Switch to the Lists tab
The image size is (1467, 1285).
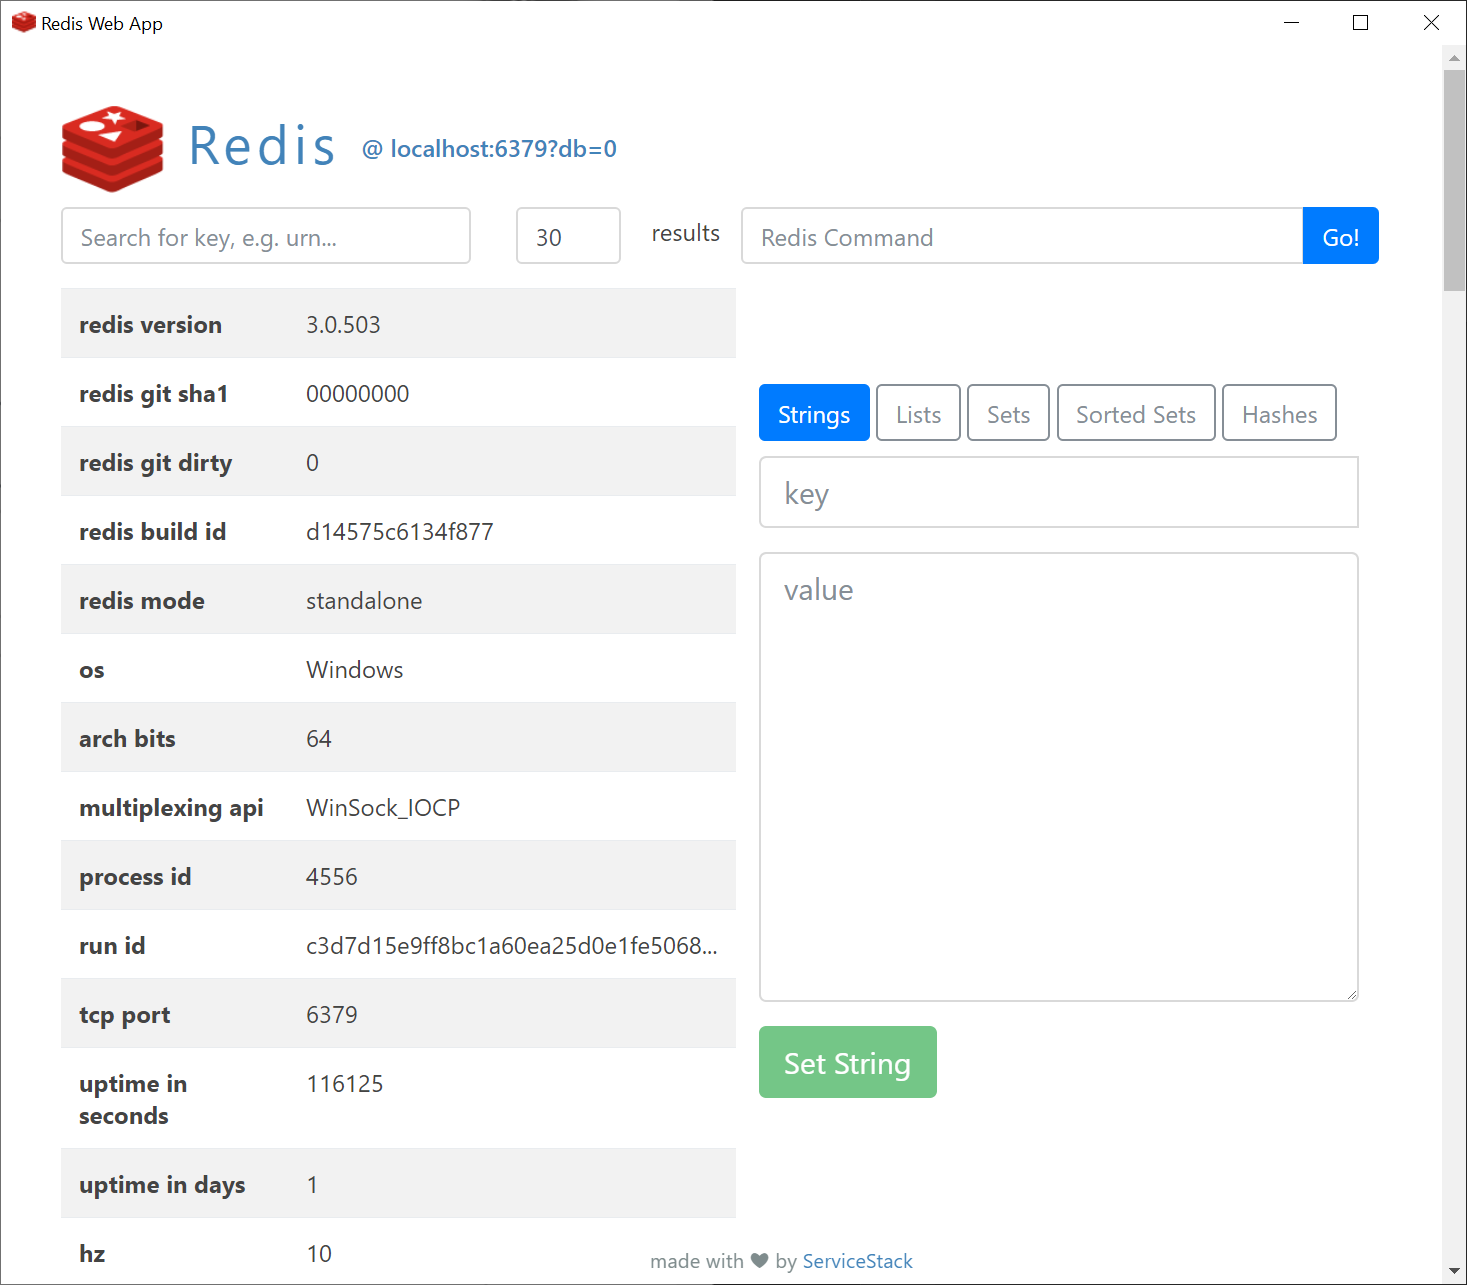[x=919, y=413]
